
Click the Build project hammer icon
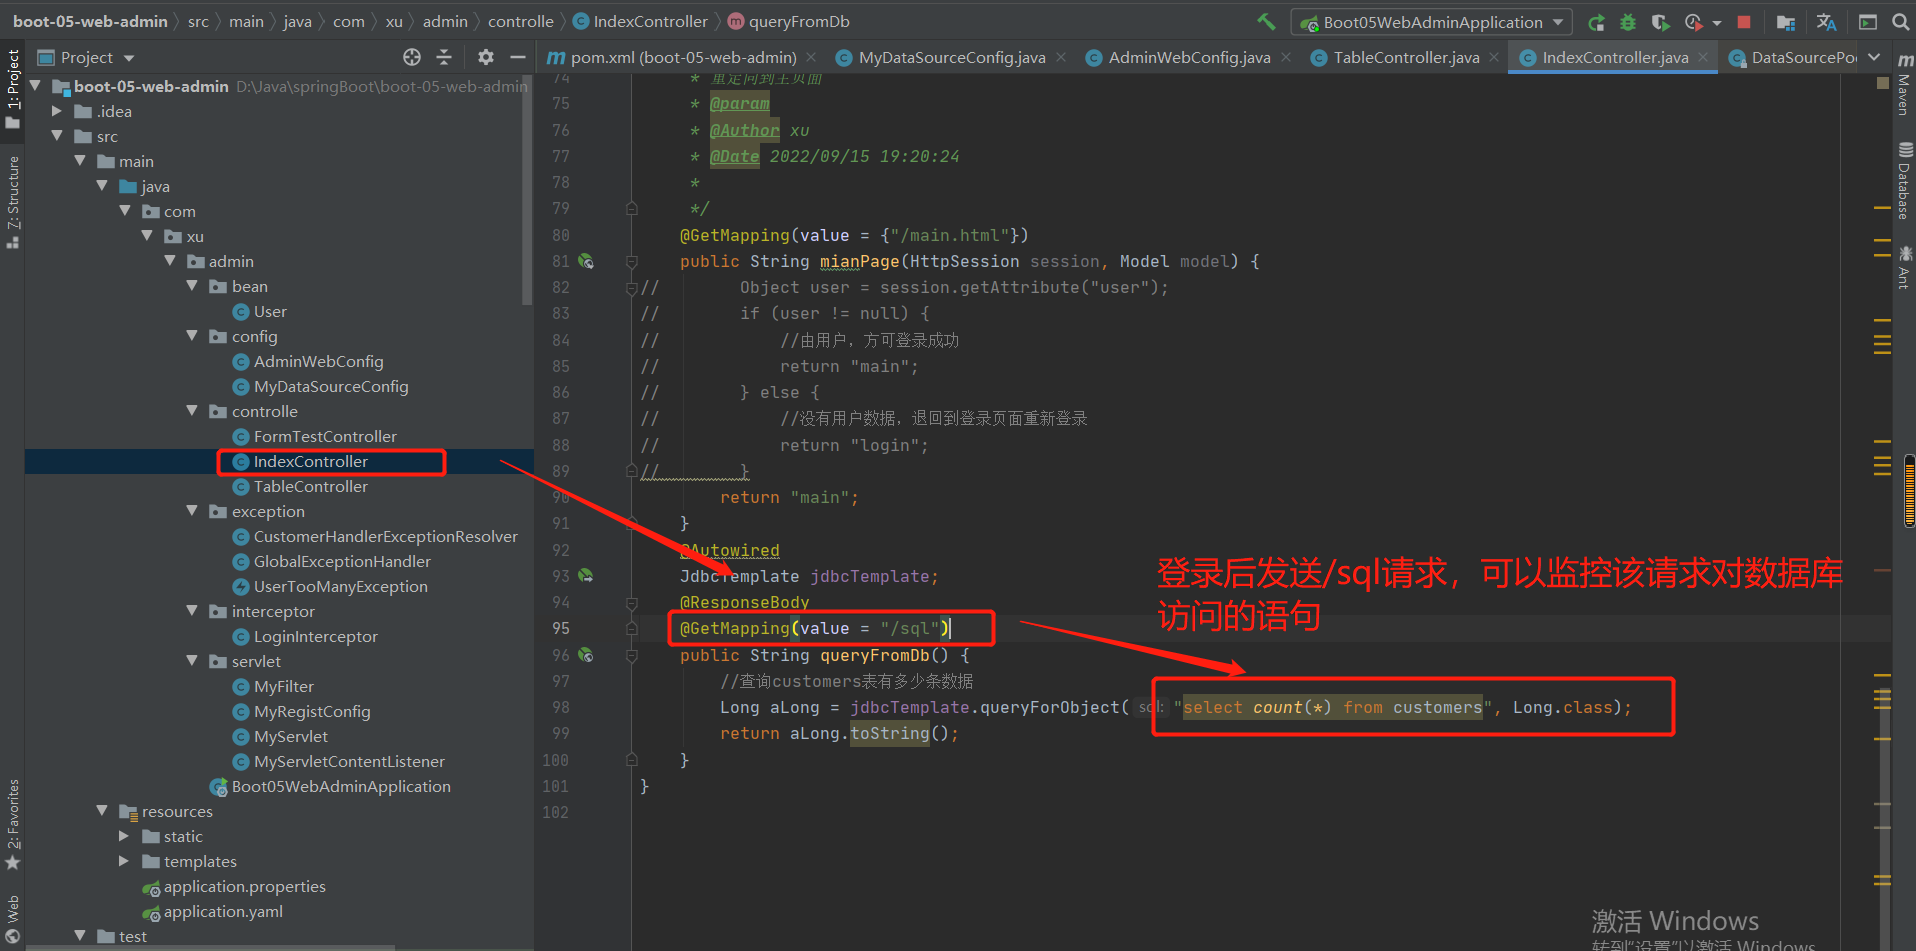tap(1266, 22)
